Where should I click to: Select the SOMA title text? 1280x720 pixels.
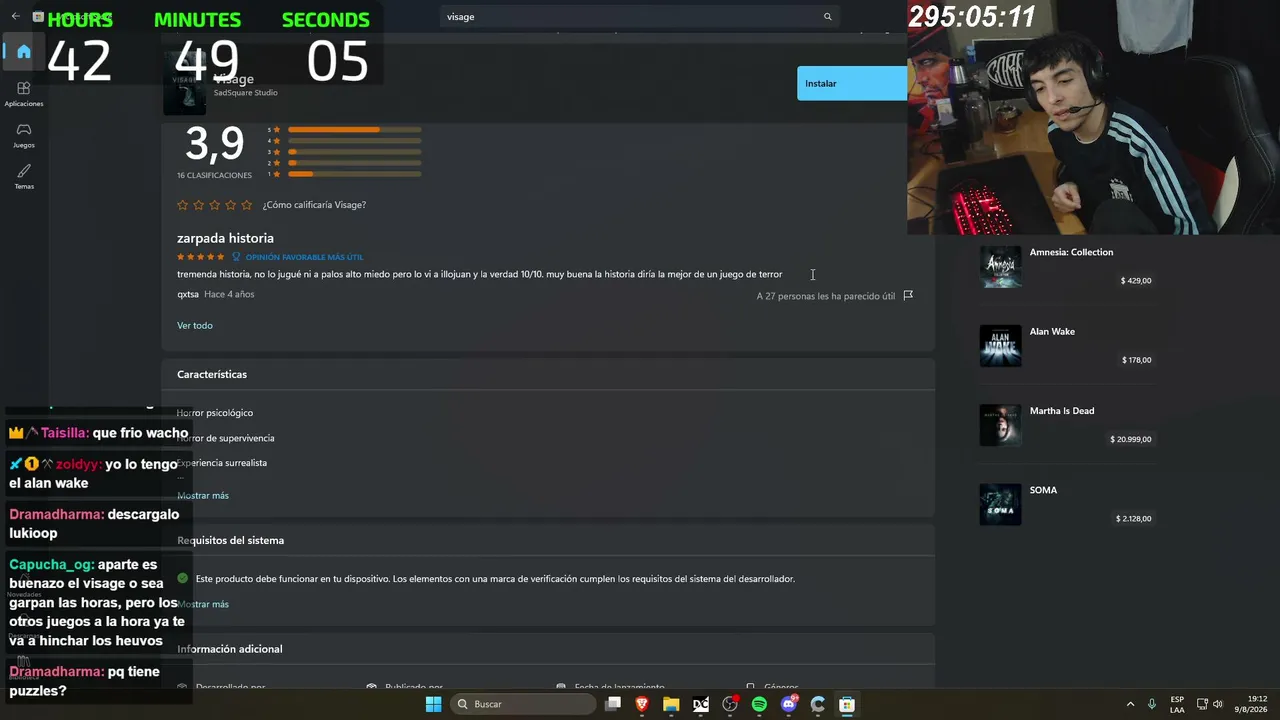[1043, 490]
